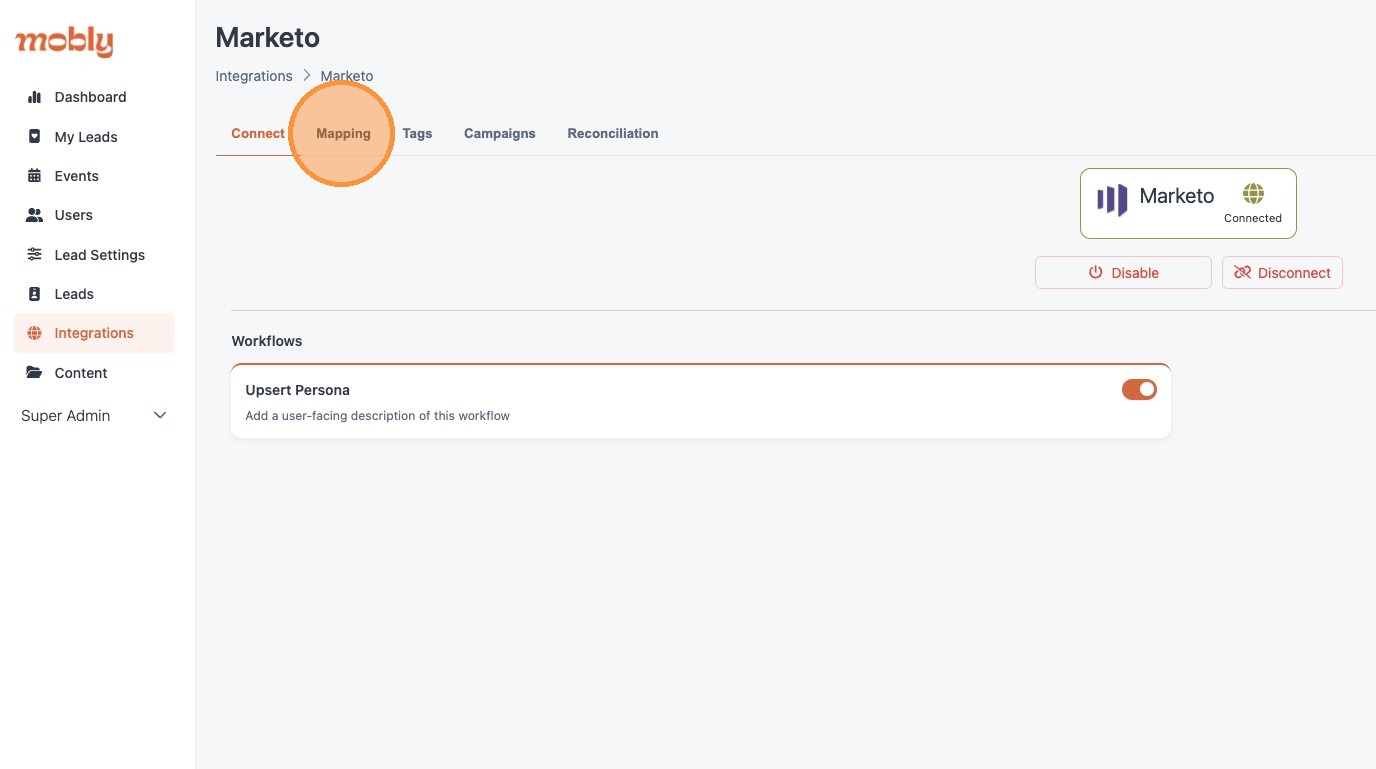This screenshot has height=769, width=1376.
Task: Open the Mapping tab
Action: pyautogui.click(x=343, y=133)
